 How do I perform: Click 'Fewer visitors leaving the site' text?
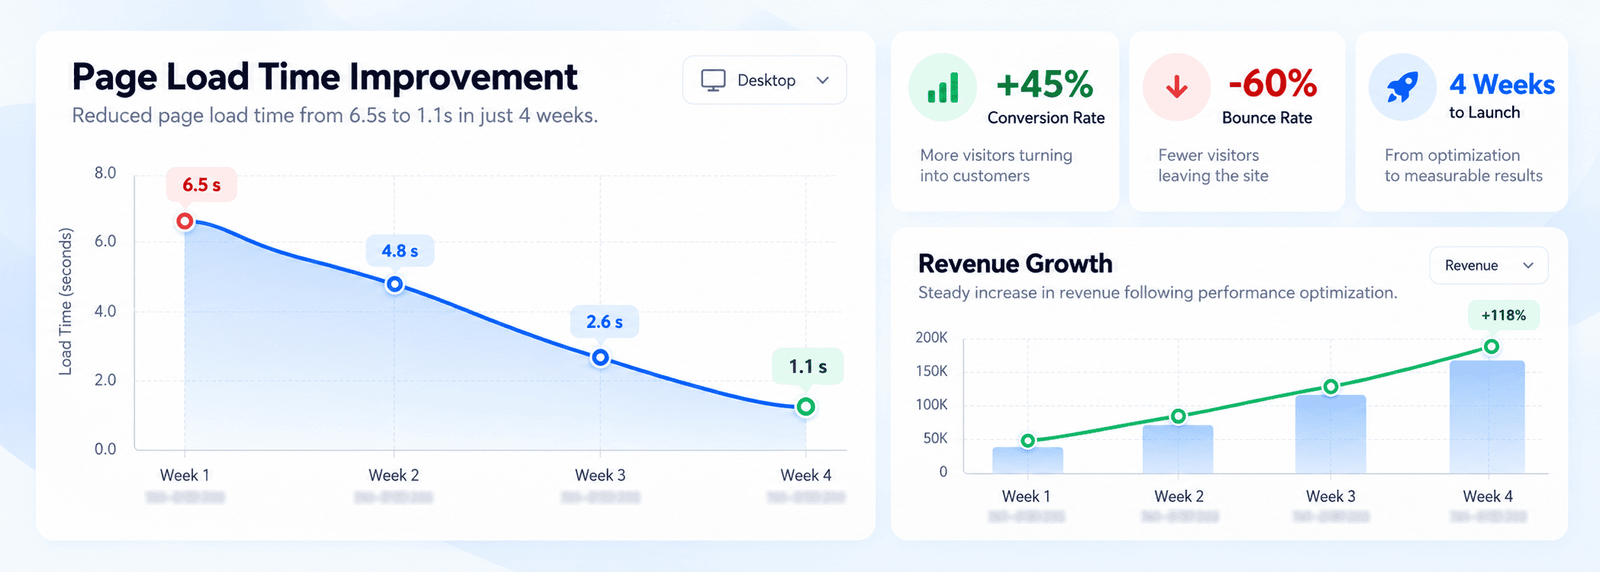click(x=1213, y=165)
